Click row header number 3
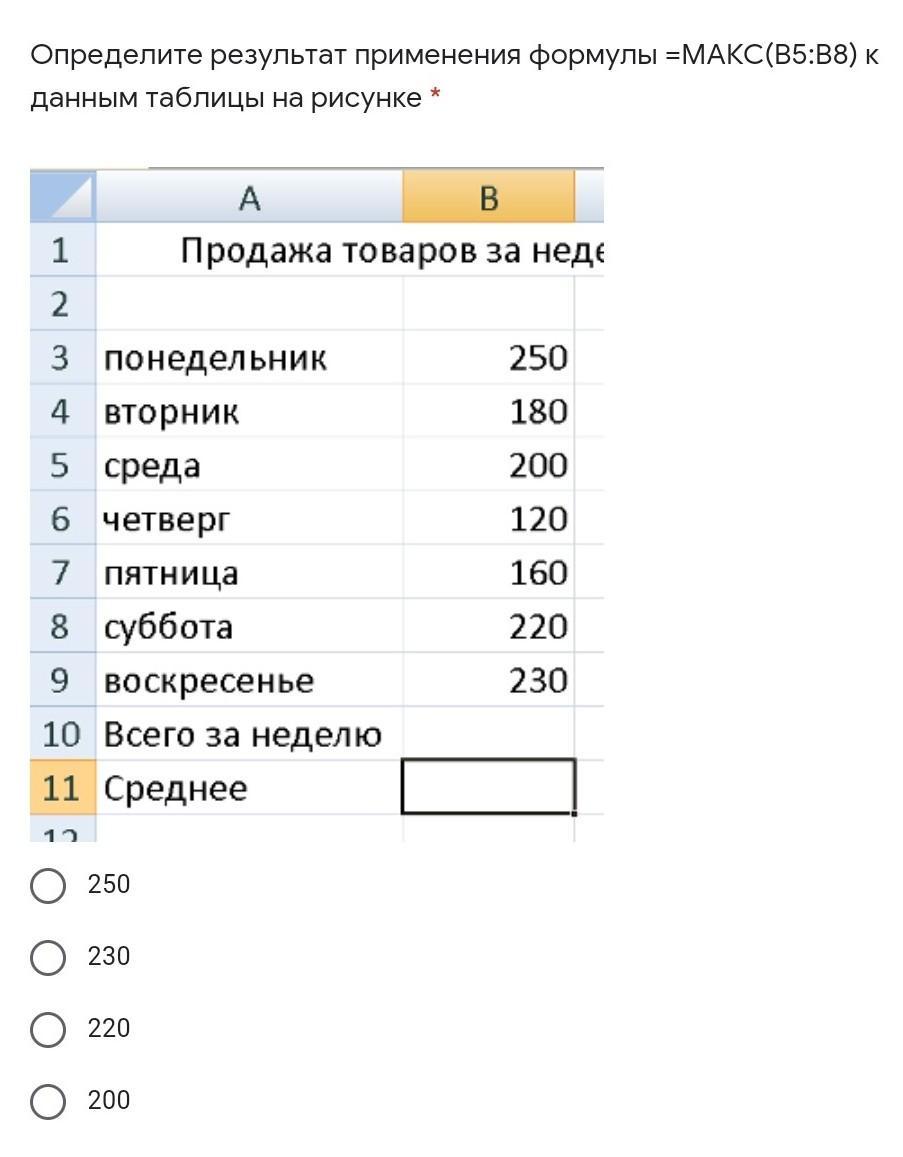 [61, 358]
